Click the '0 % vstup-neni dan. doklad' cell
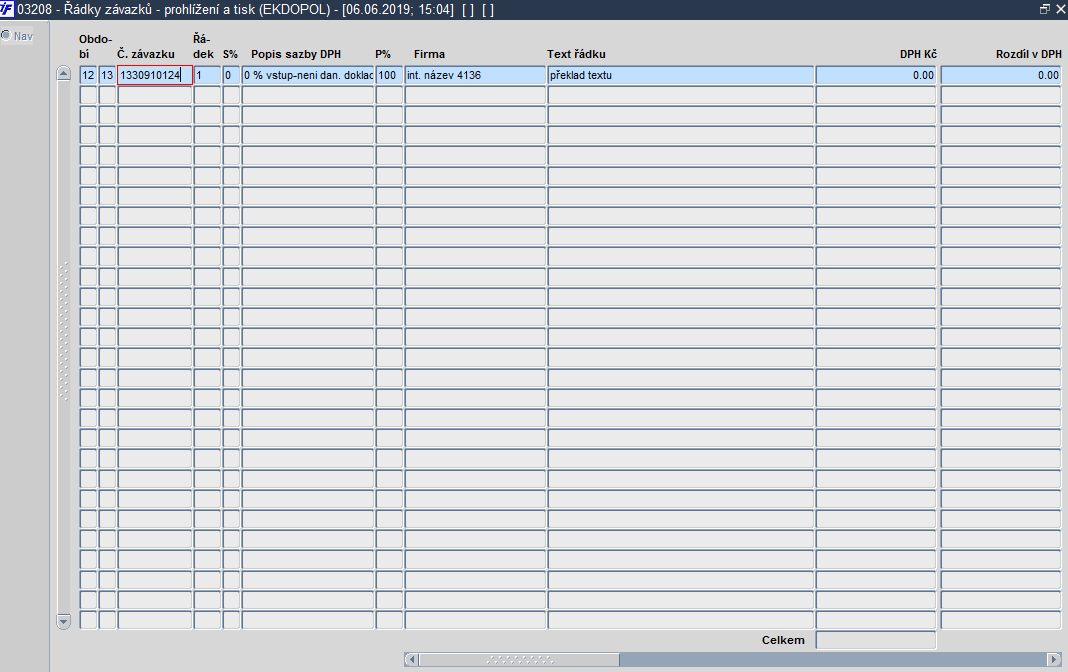1068x672 pixels. click(308, 75)
